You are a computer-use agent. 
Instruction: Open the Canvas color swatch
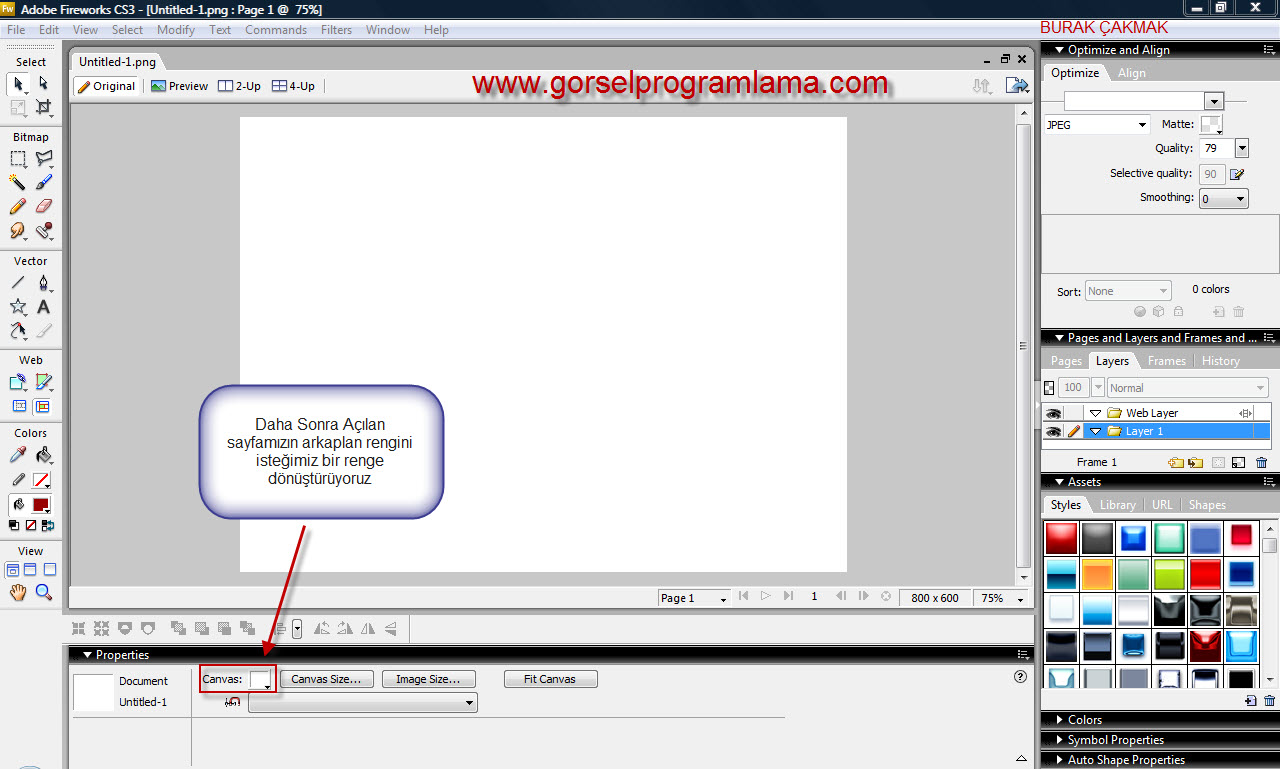tap(260, 679)
